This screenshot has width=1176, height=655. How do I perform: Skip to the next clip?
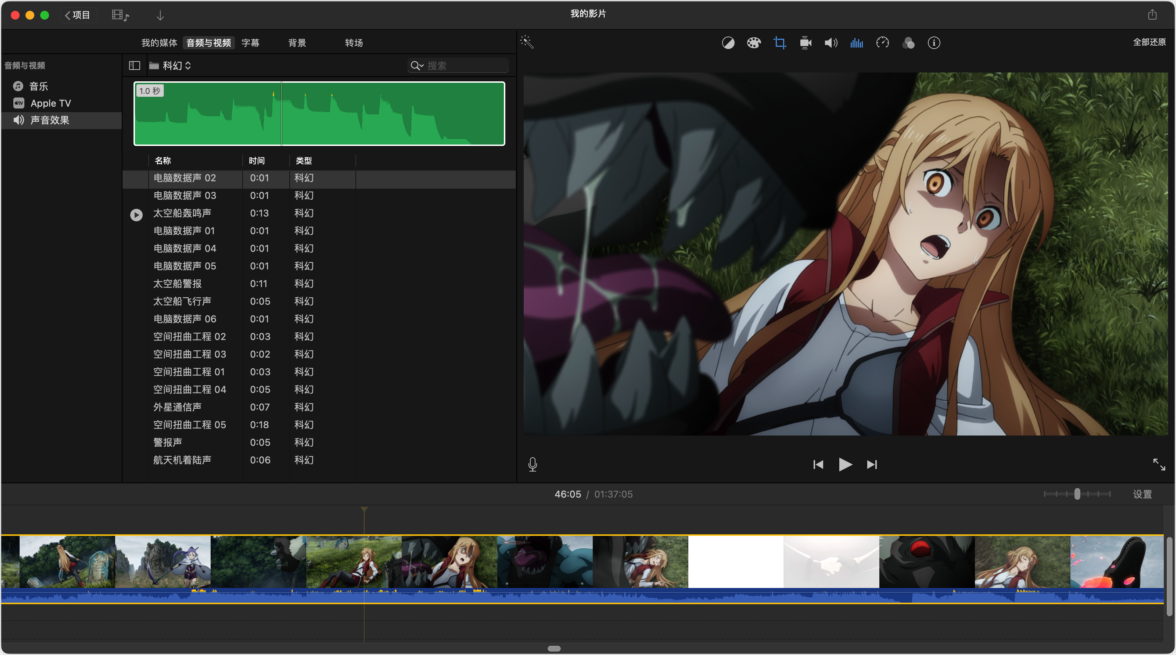[872, 464]
